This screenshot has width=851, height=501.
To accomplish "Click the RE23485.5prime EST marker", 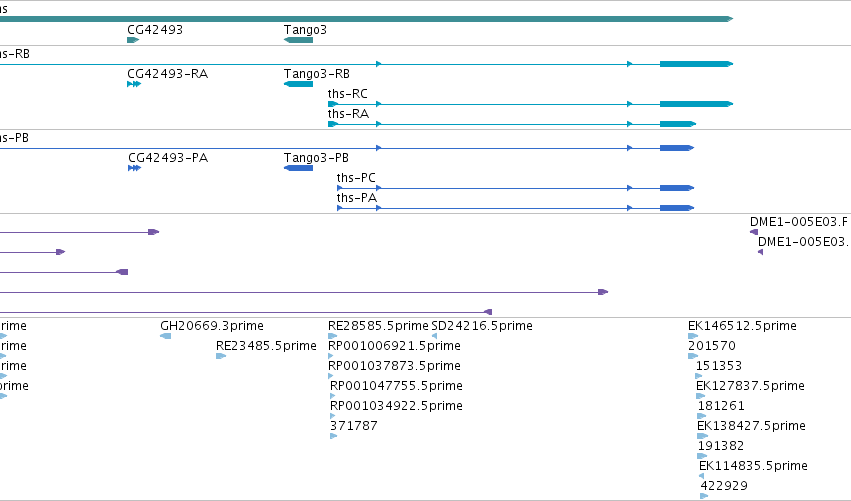I will (221, 356).
